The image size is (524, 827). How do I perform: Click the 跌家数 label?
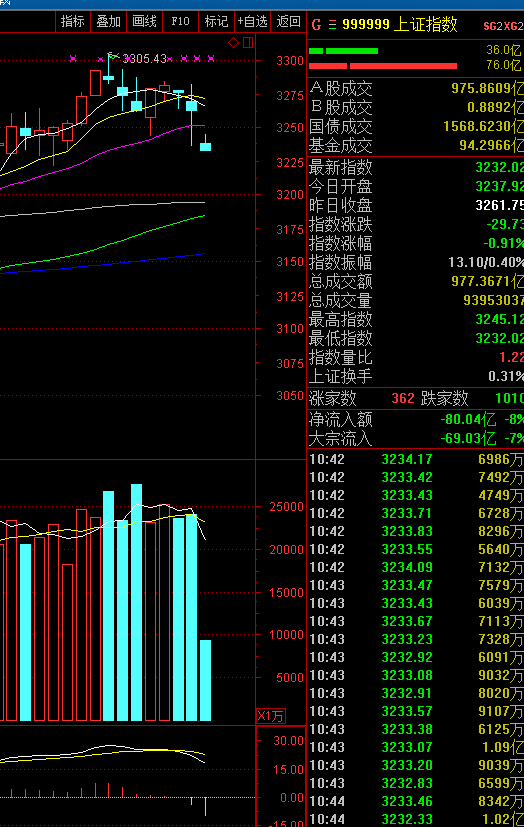click(x=444, y=398)
